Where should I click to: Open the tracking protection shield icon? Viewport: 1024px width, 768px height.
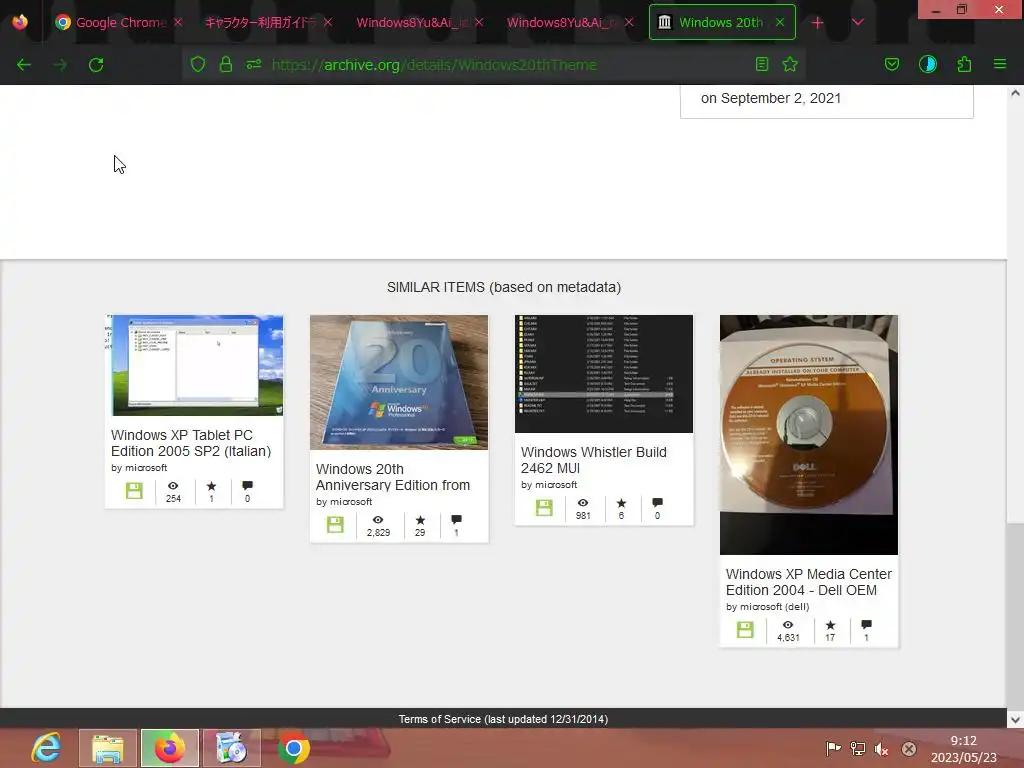(x=198, y=64)
